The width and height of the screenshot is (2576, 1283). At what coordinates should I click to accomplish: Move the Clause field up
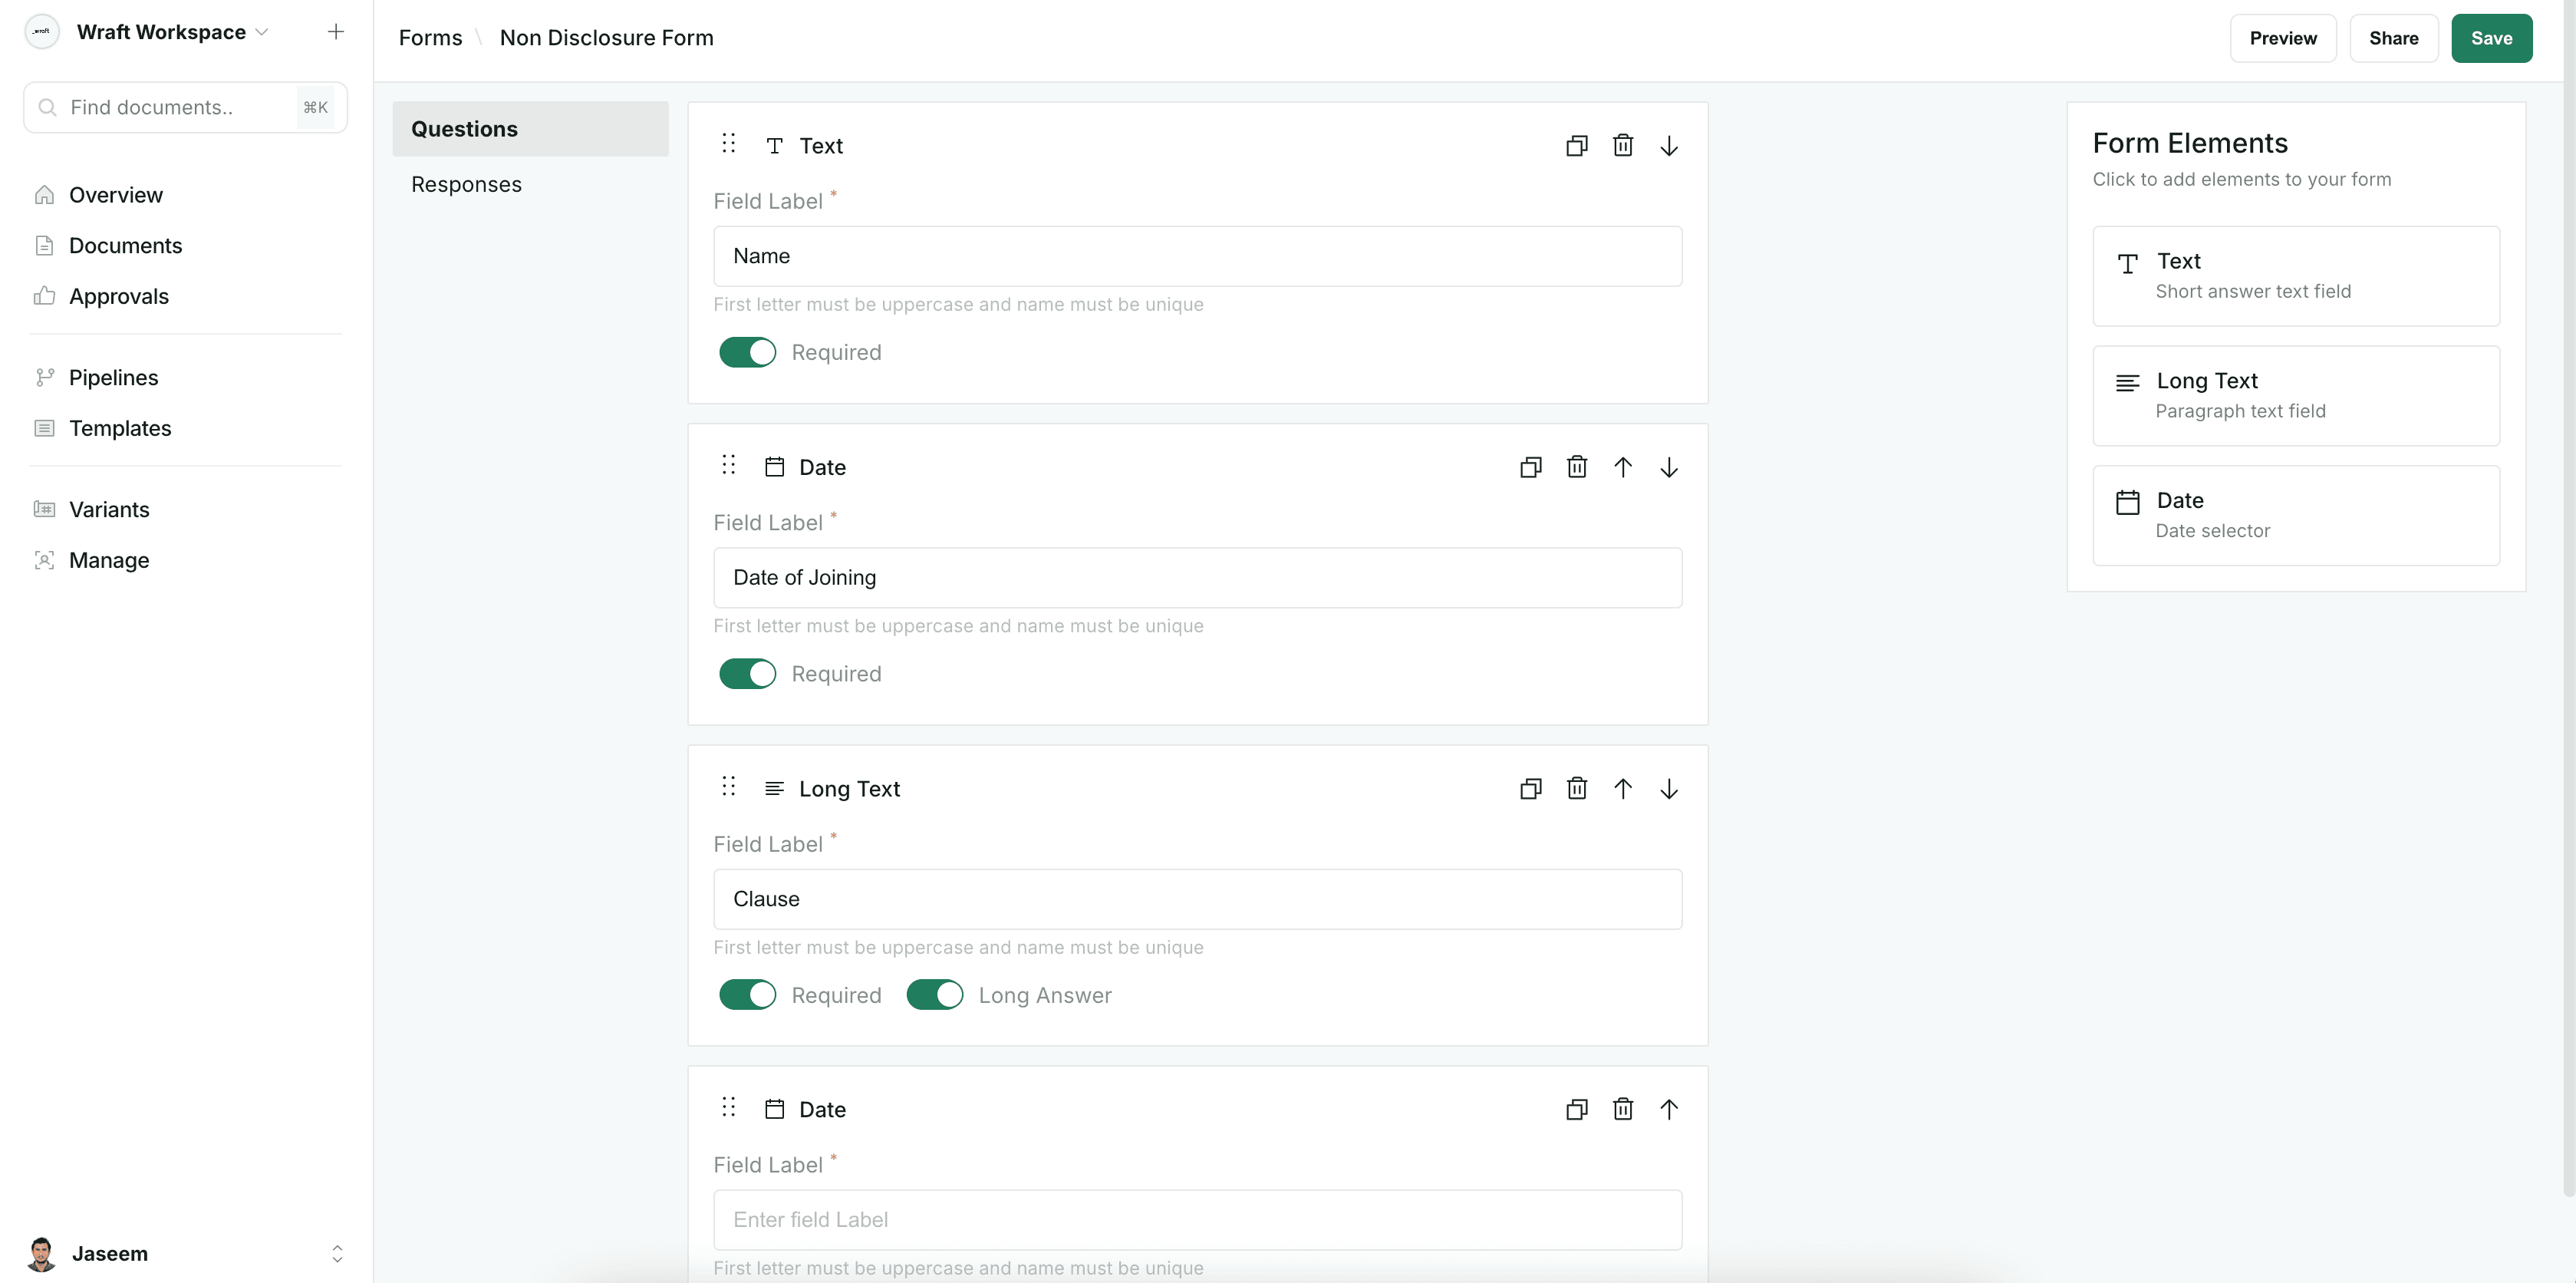(1622, 789)
